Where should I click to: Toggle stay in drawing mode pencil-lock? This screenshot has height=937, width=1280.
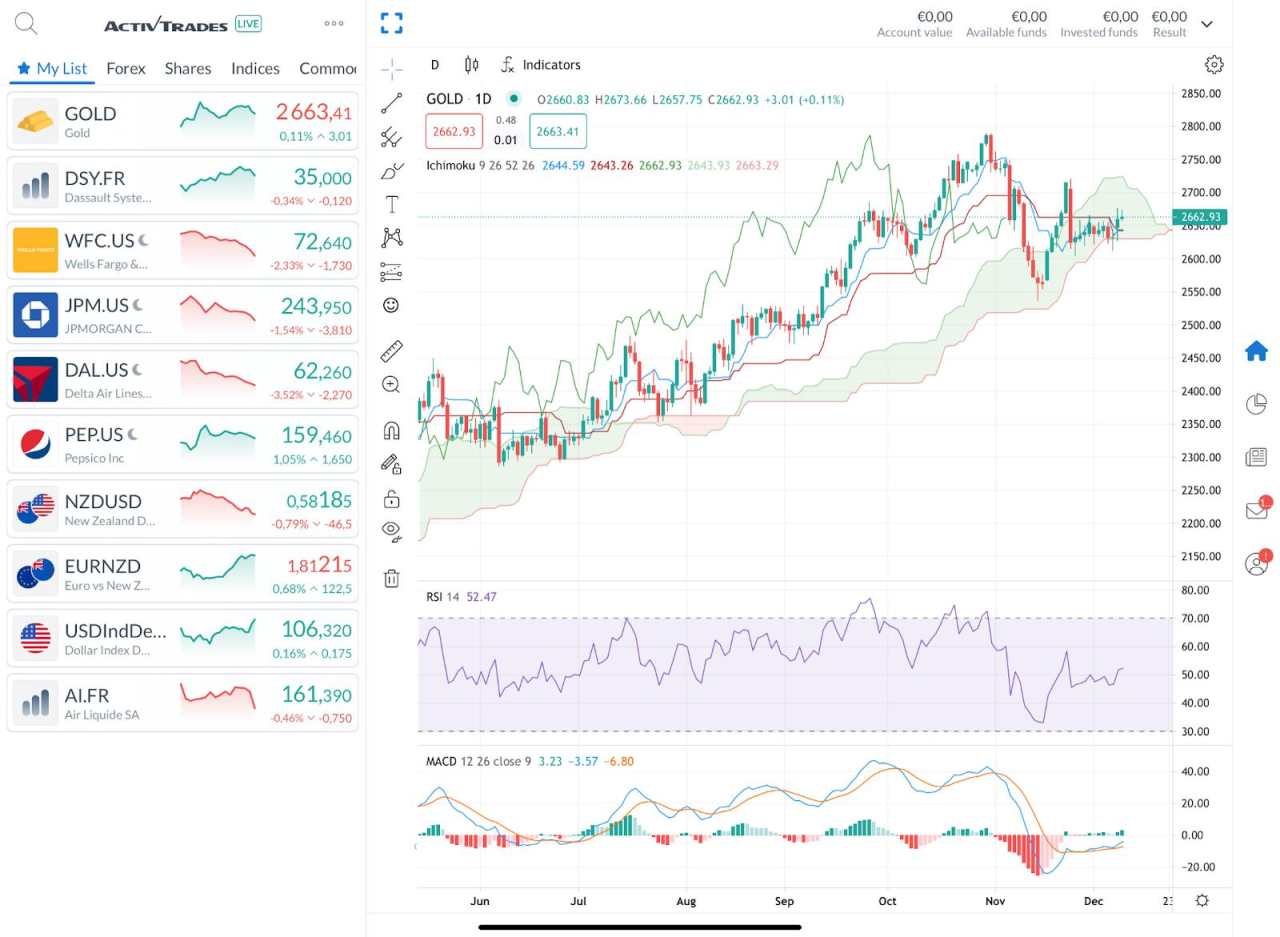click(x=392, y=464)
